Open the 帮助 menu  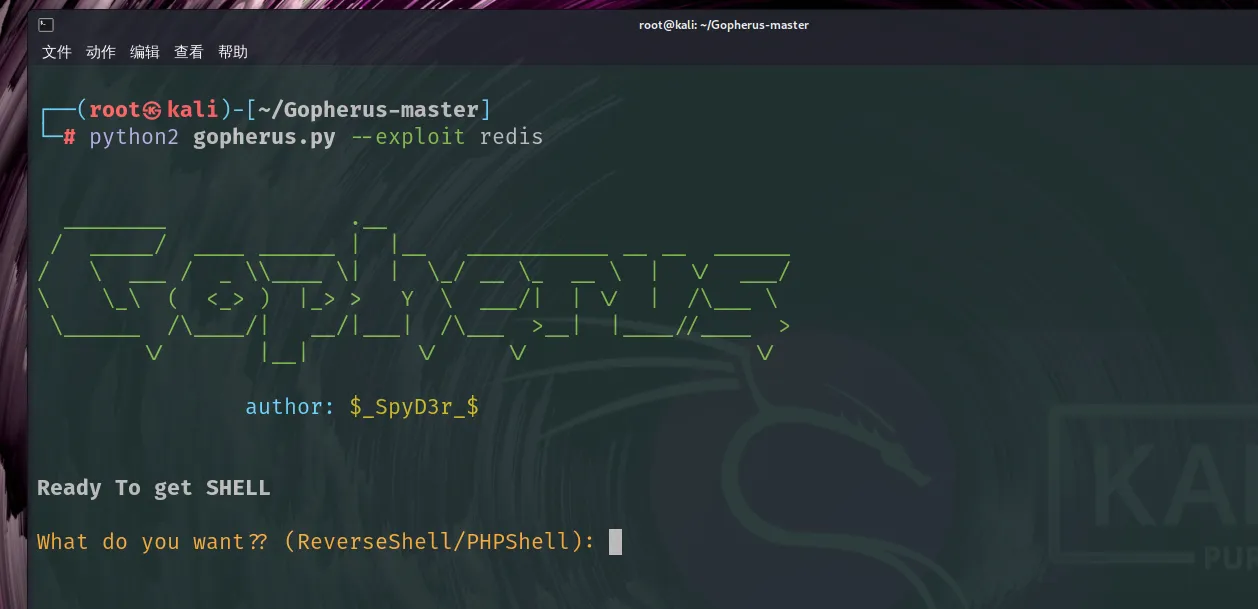point(232,52)
